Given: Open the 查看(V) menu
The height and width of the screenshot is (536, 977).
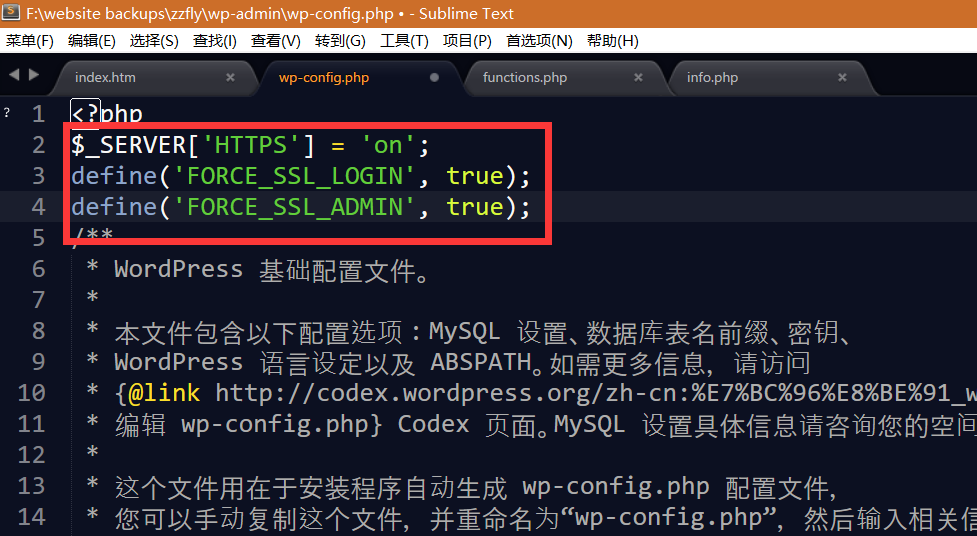Looking at the screenshot, I should tap(275, 41).
